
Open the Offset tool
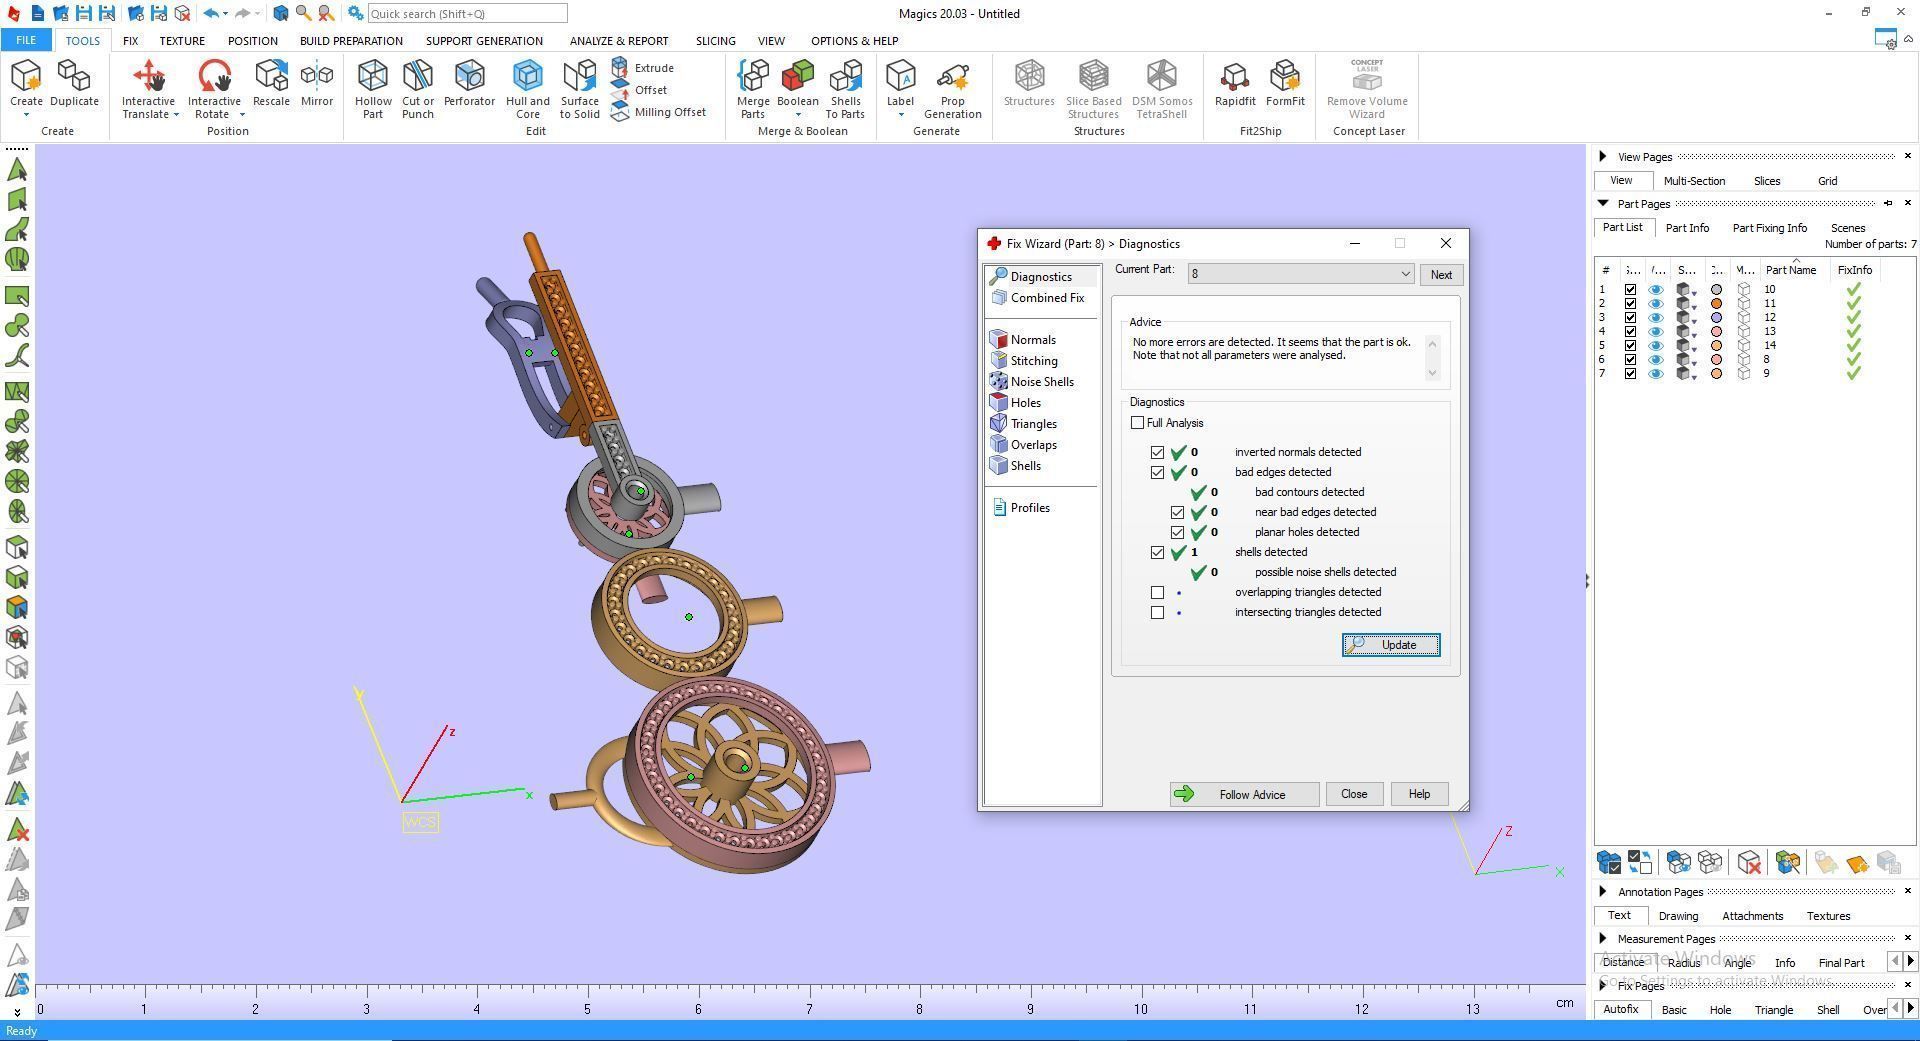point(640,90)
